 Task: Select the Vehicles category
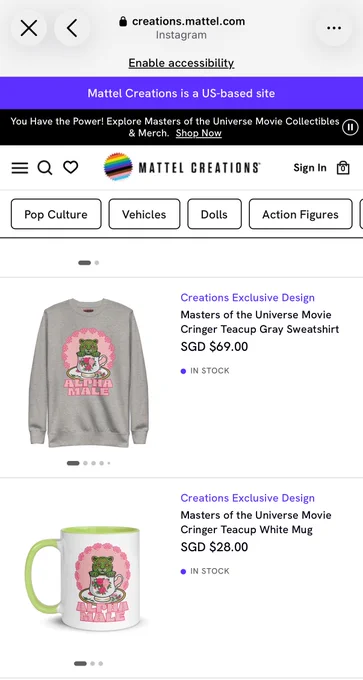pos(144,214)
